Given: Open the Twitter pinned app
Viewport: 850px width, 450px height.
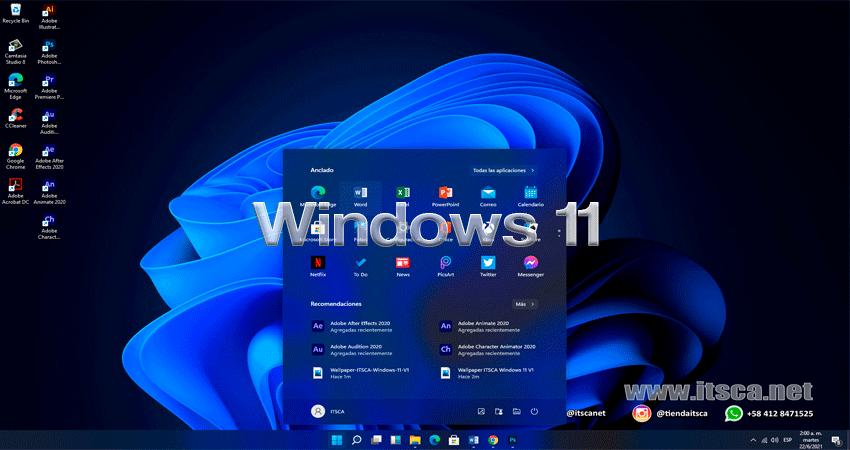Looking at the screenshot, I should 488,264.
